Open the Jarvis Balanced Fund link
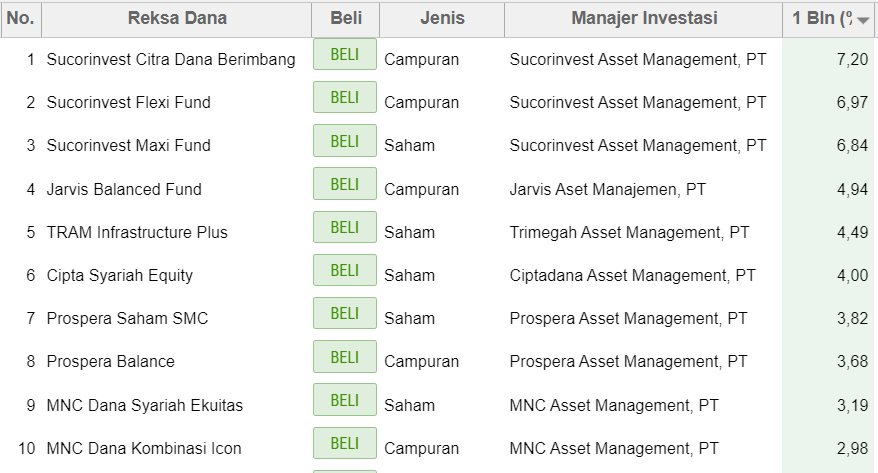Screen dimensions: 878x473 124,189
